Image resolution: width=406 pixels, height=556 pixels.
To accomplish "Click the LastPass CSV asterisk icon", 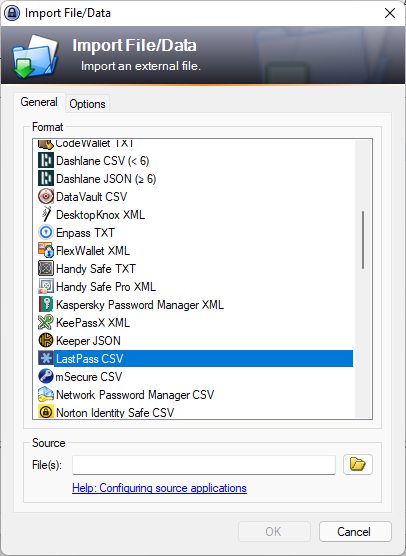I will 46,358.
